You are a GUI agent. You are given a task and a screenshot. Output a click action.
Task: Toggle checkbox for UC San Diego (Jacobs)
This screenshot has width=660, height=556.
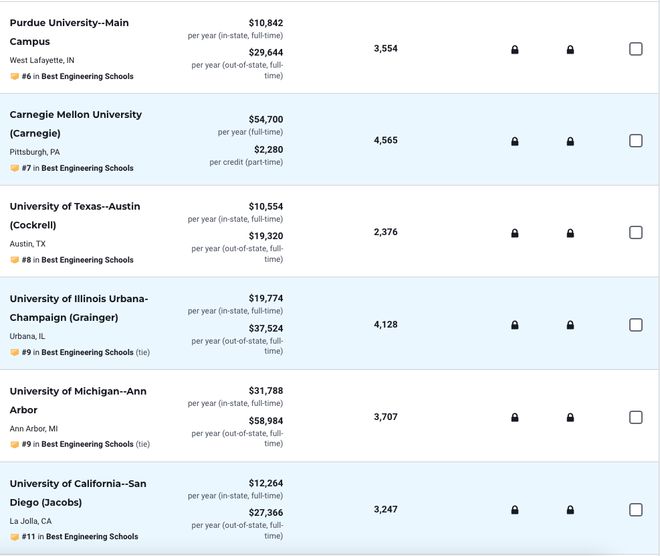pos(635,510)
